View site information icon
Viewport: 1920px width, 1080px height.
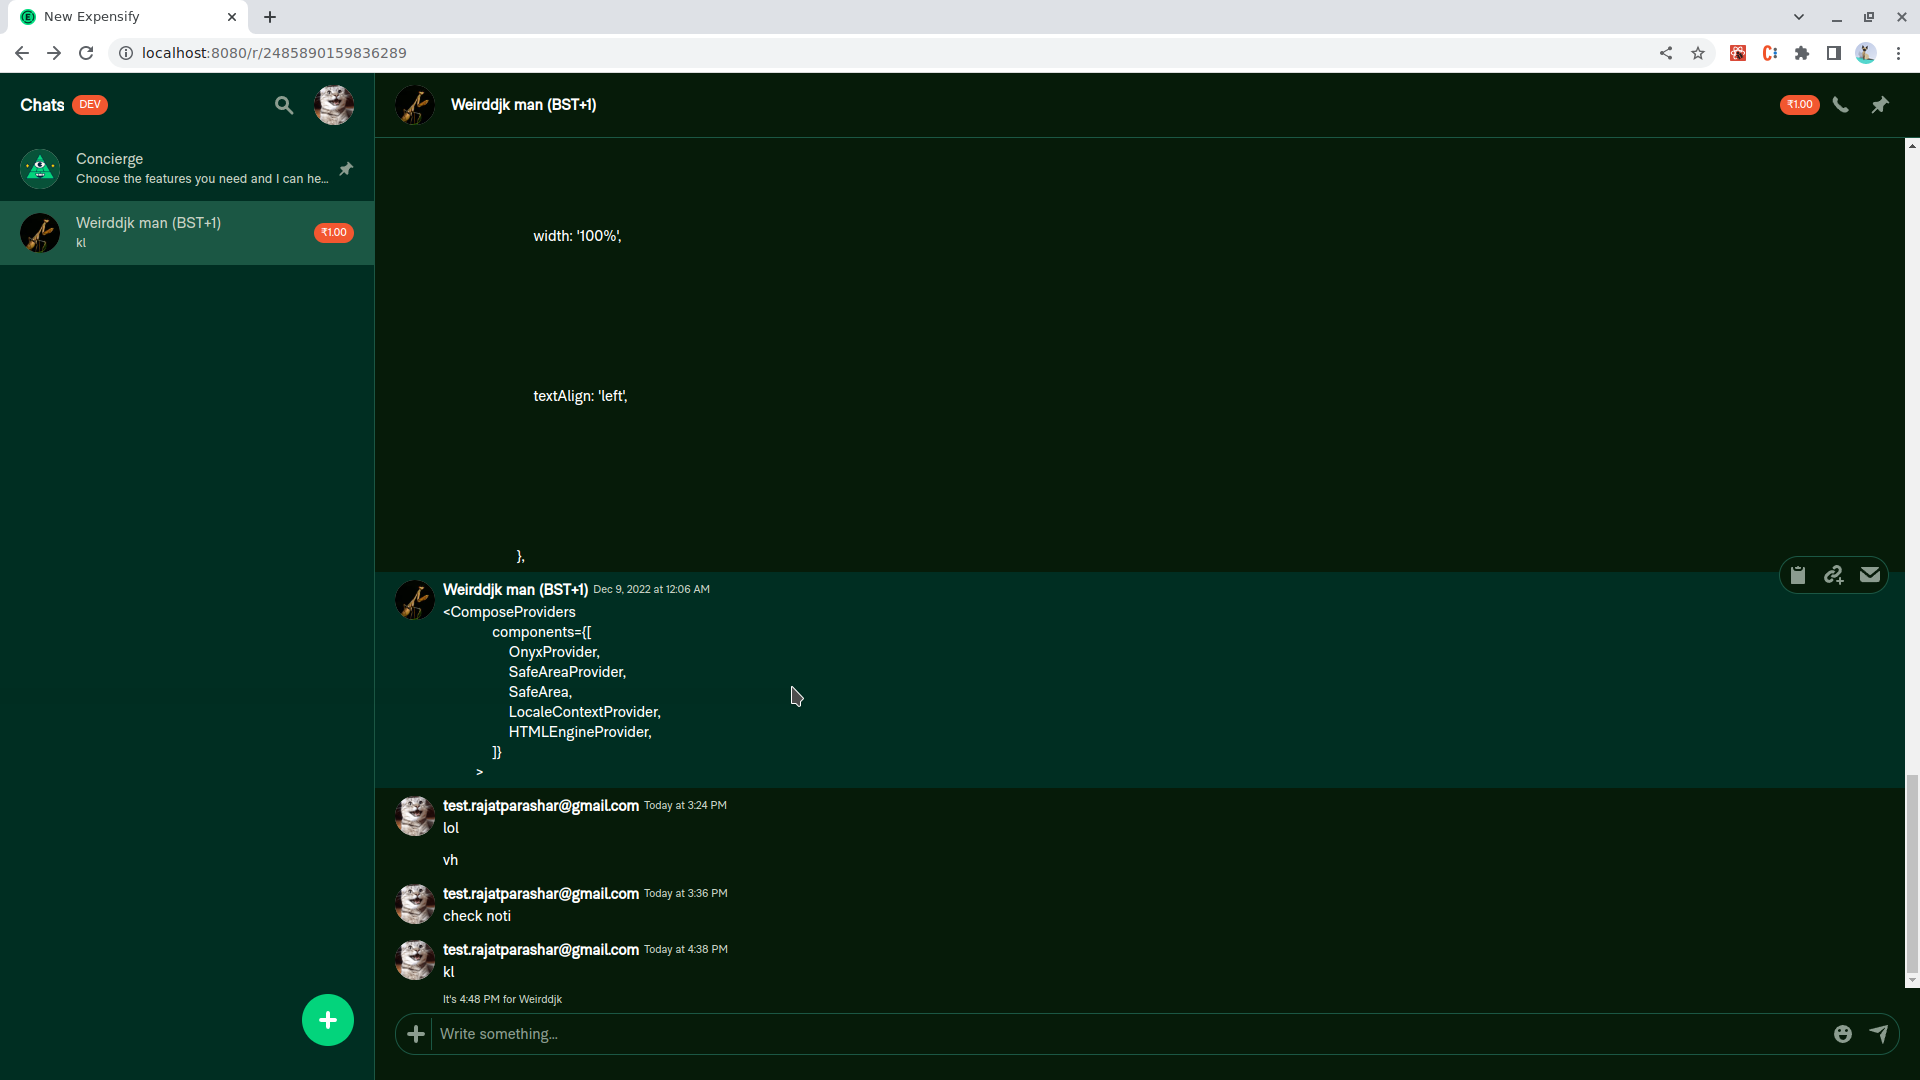click(x=126, y=53)
